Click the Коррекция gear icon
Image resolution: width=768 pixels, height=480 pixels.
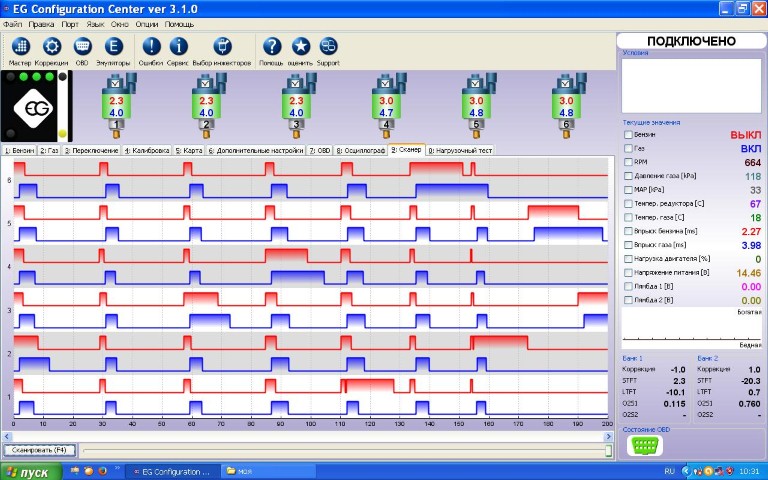tap(52, 46)
